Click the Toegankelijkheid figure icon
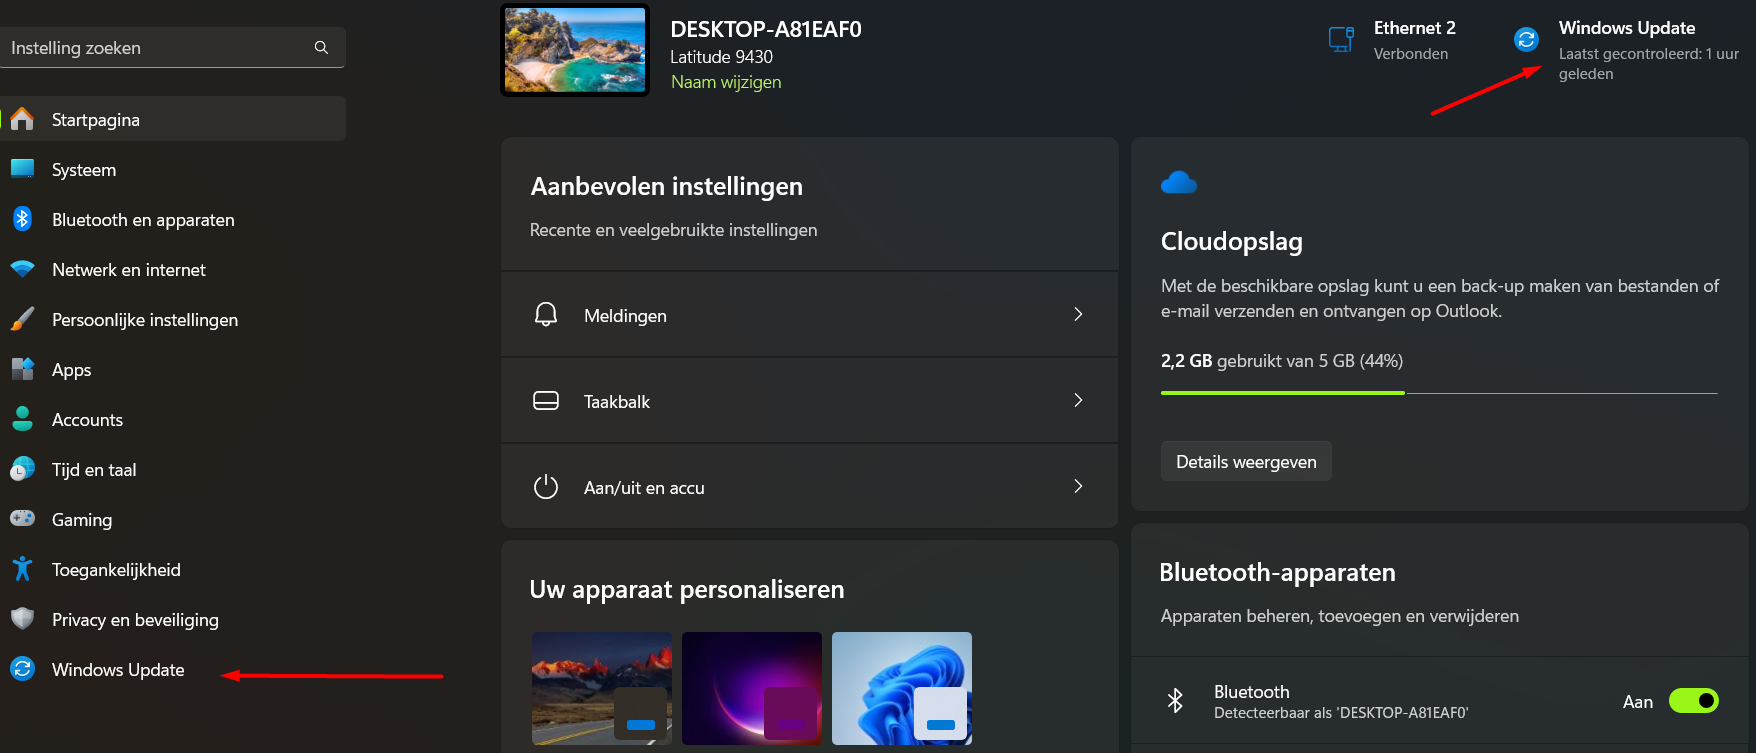 coord(22,569)
